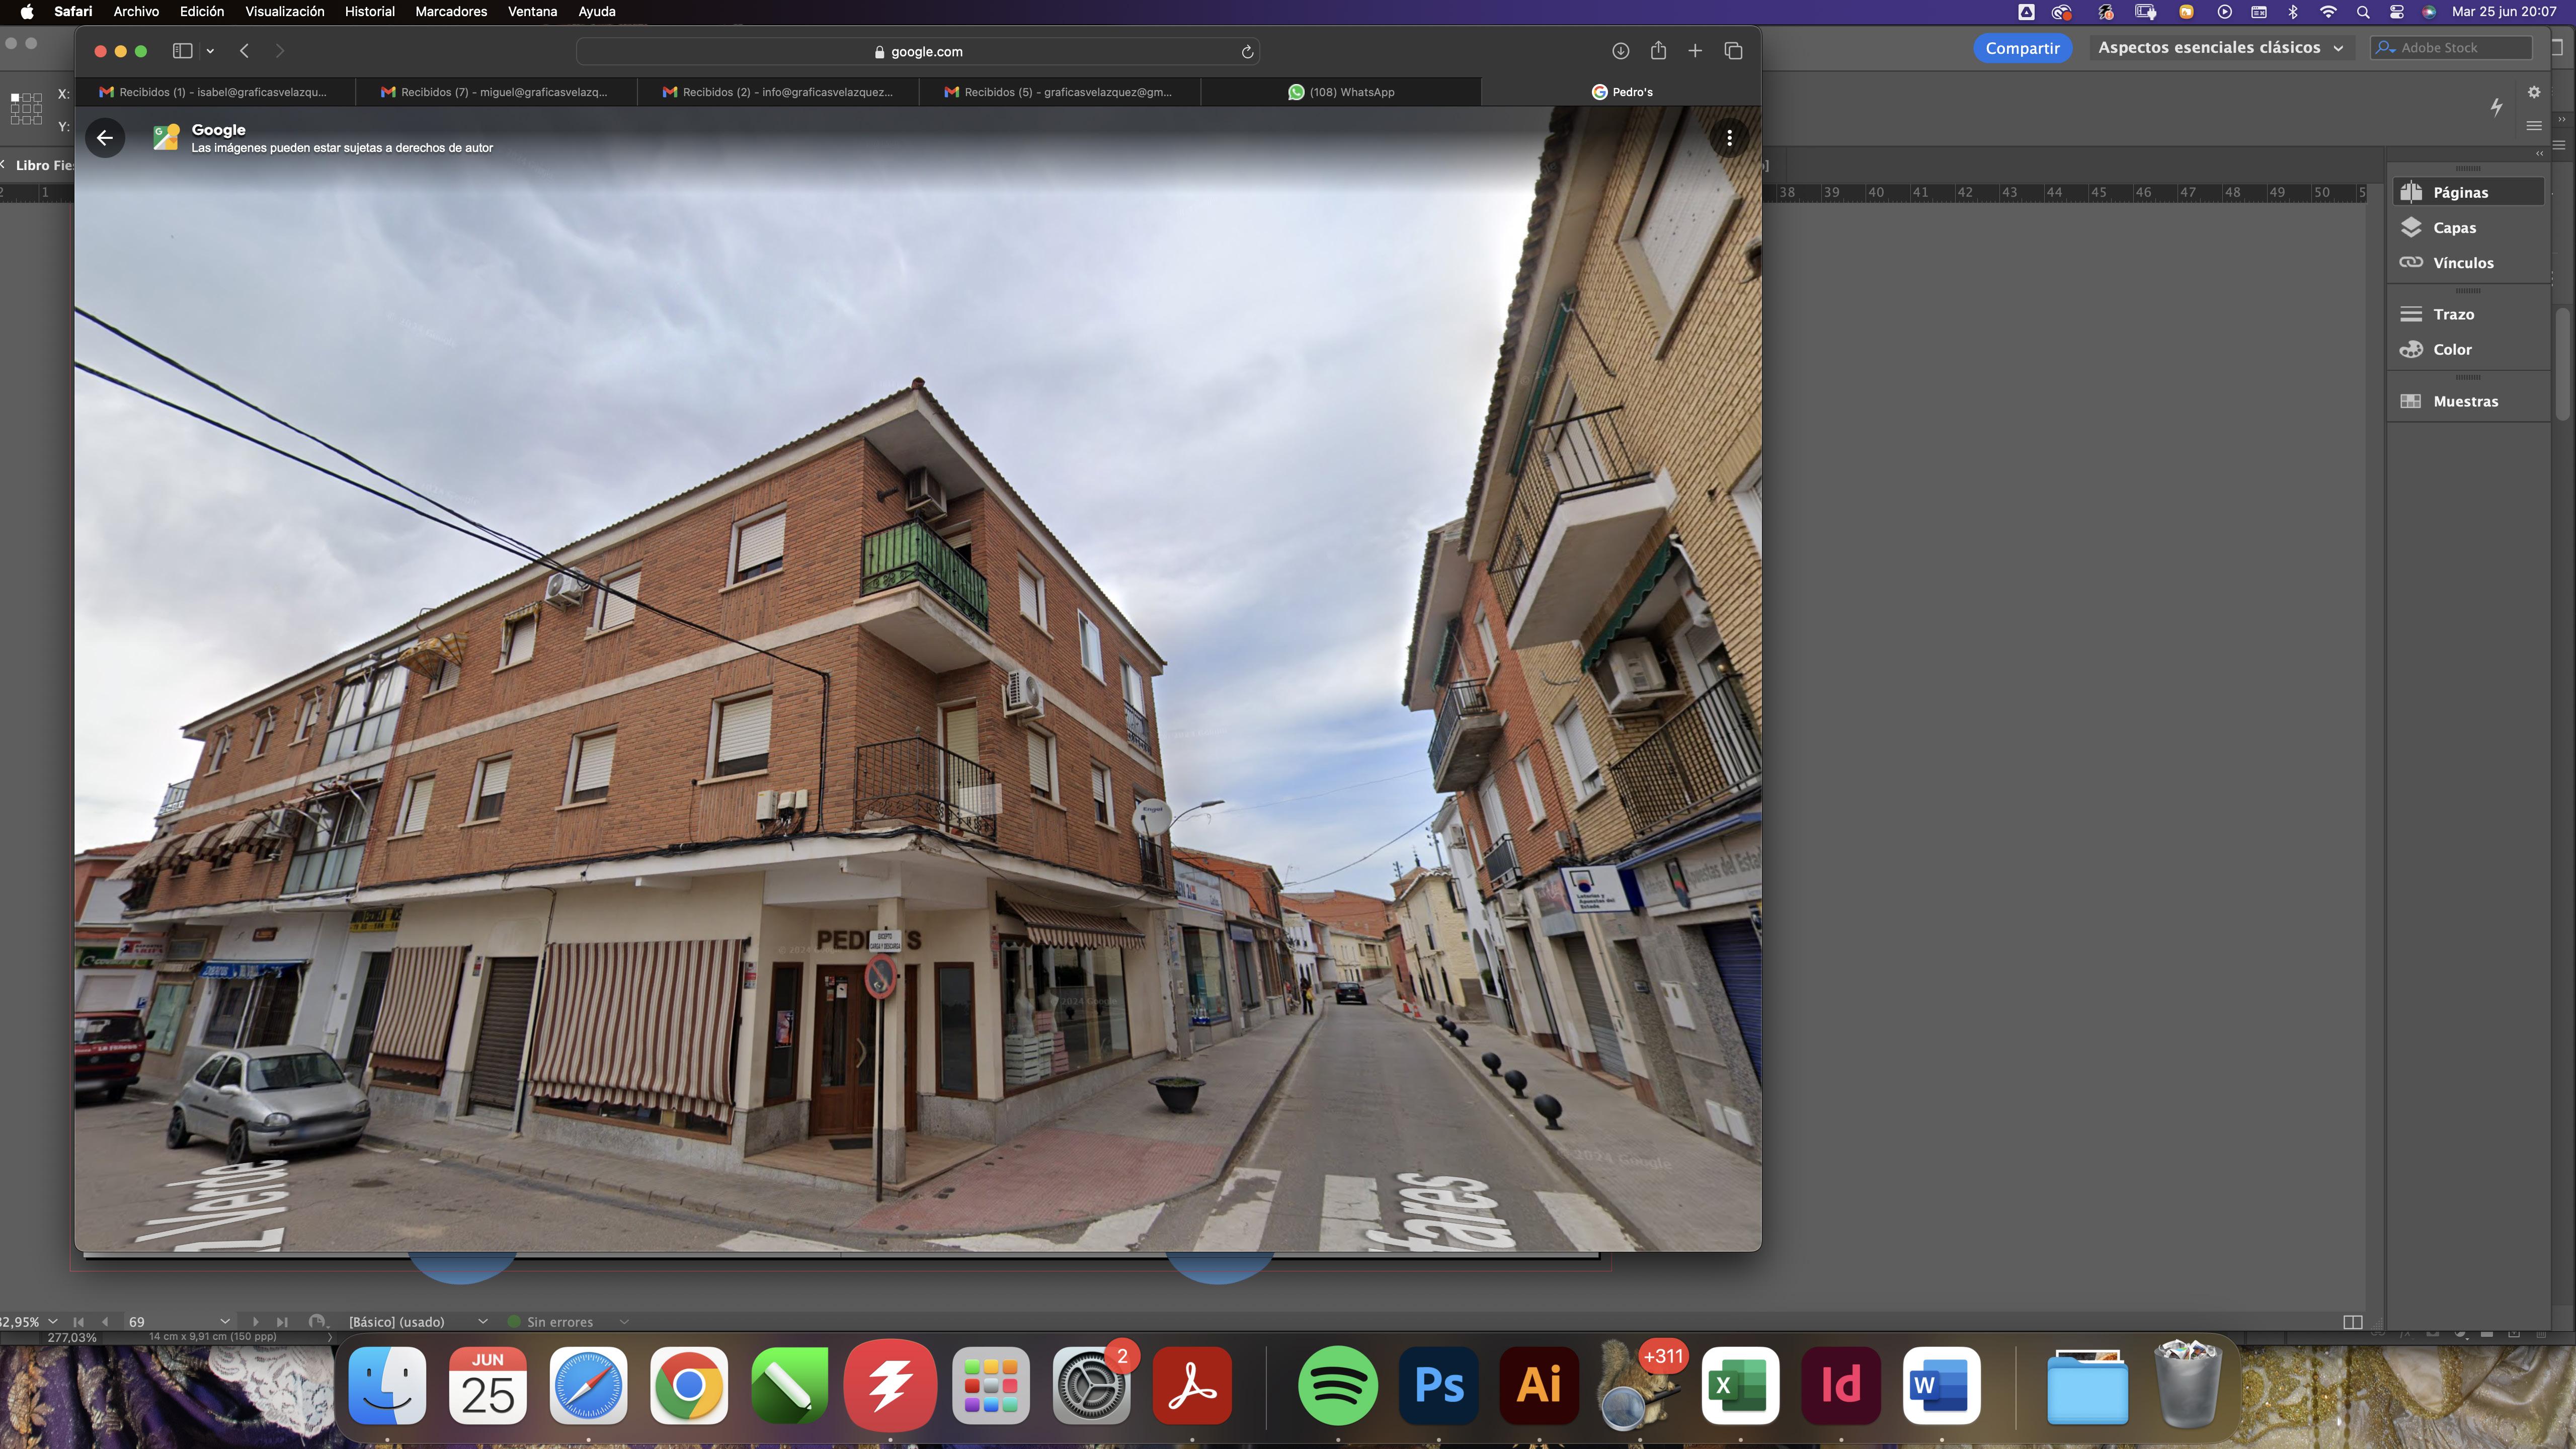The height and width of the screenshot is (1449, 2576).
Task: Open a new Safari tab with plus icon
Action: [1695, 51]
